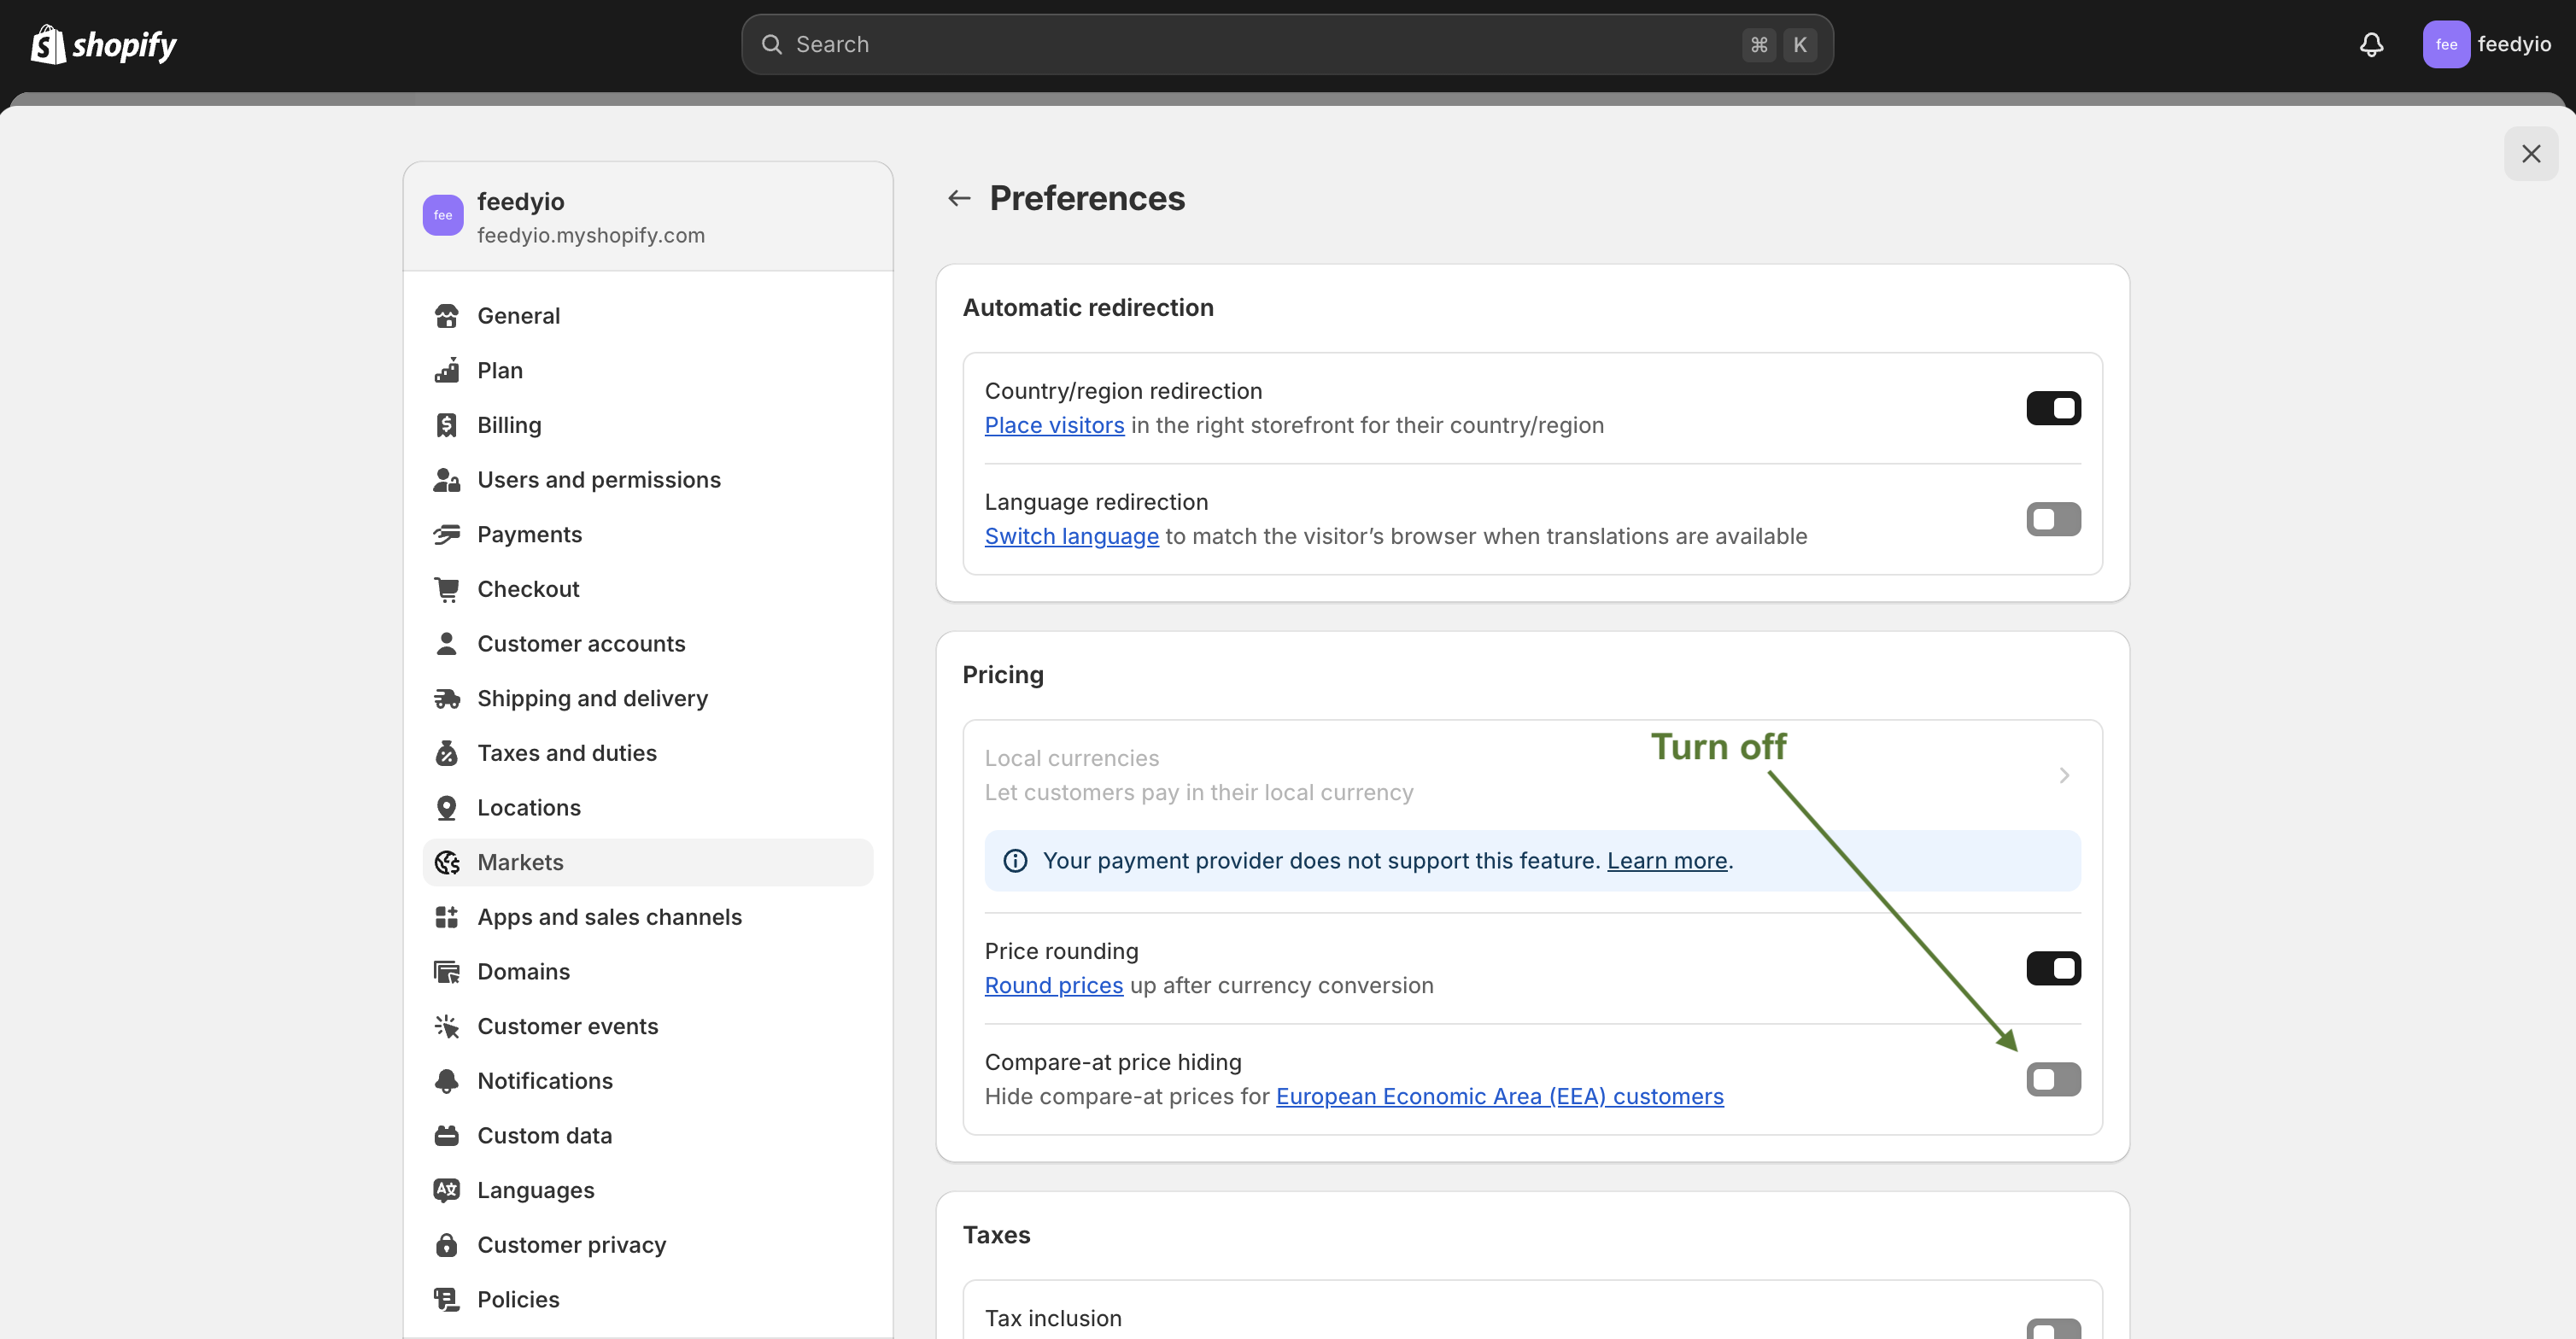Click the feedyio avatar in top bar
The image size is (2576, 1339).
tap(2446, 44)
